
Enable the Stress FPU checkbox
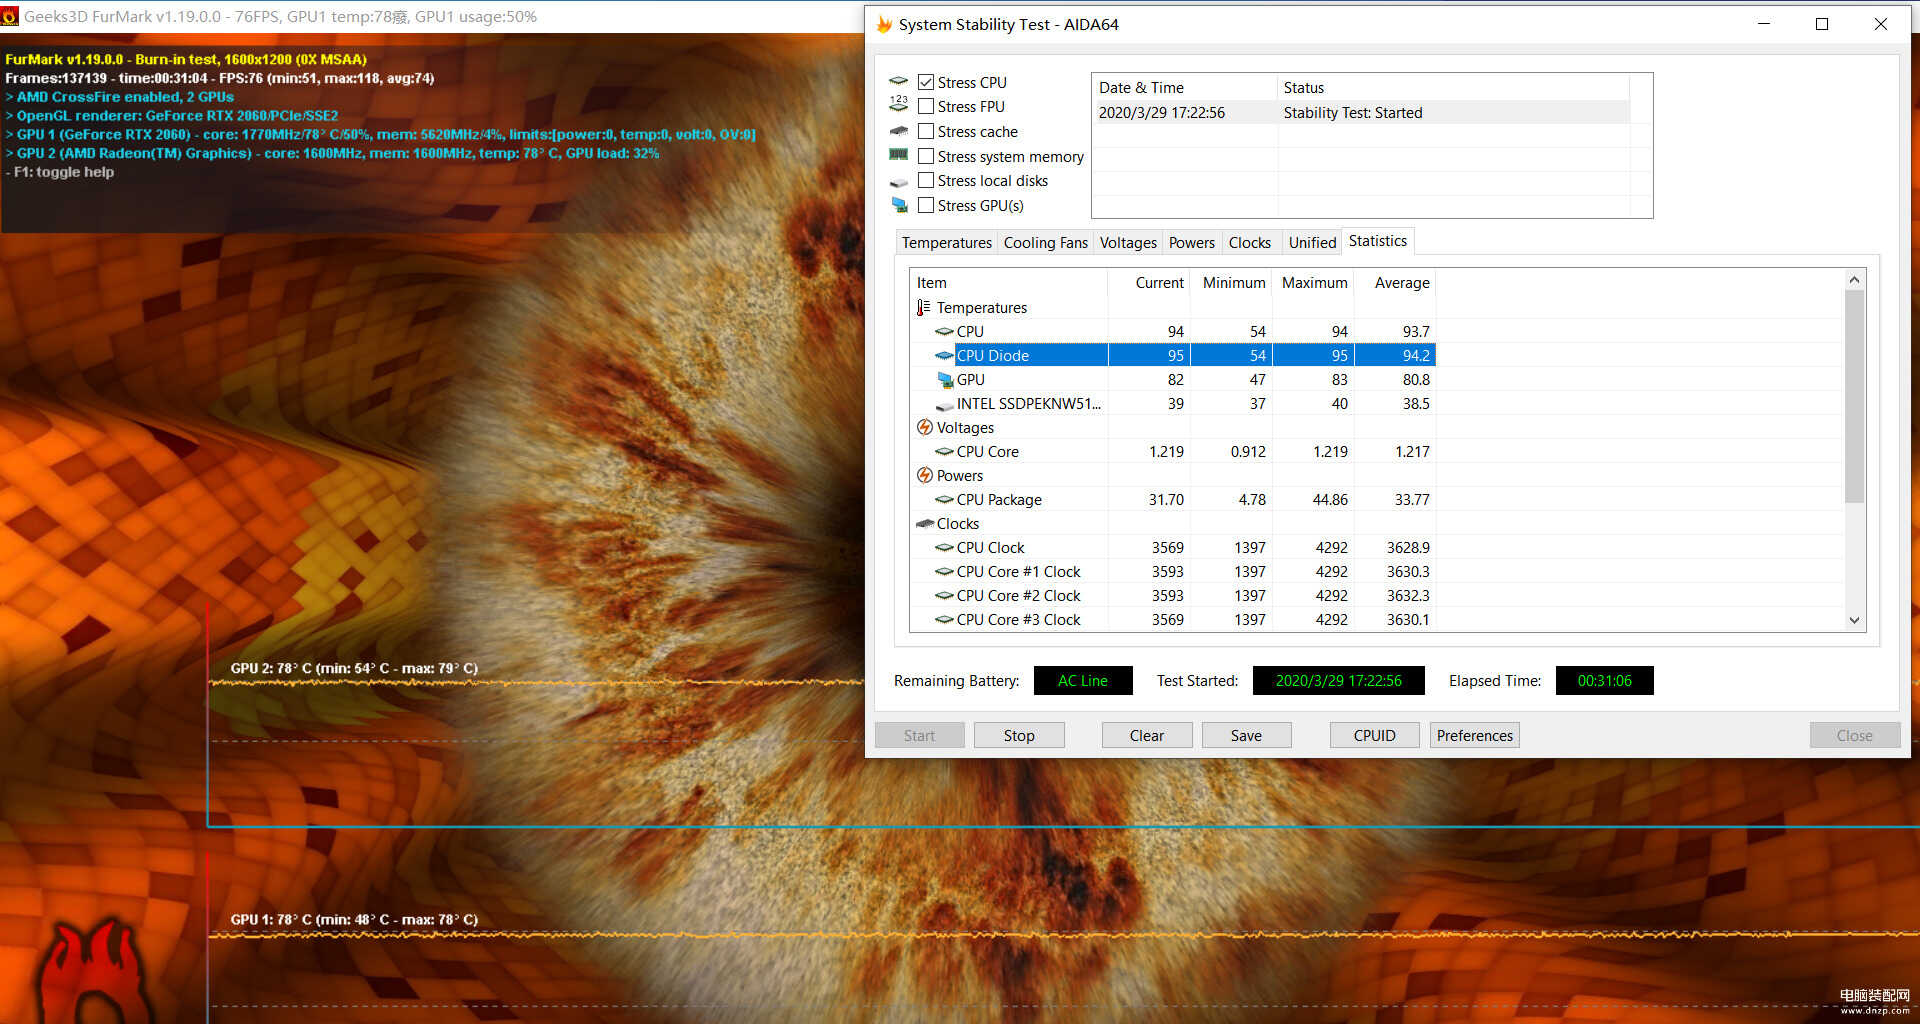point(926,106)
